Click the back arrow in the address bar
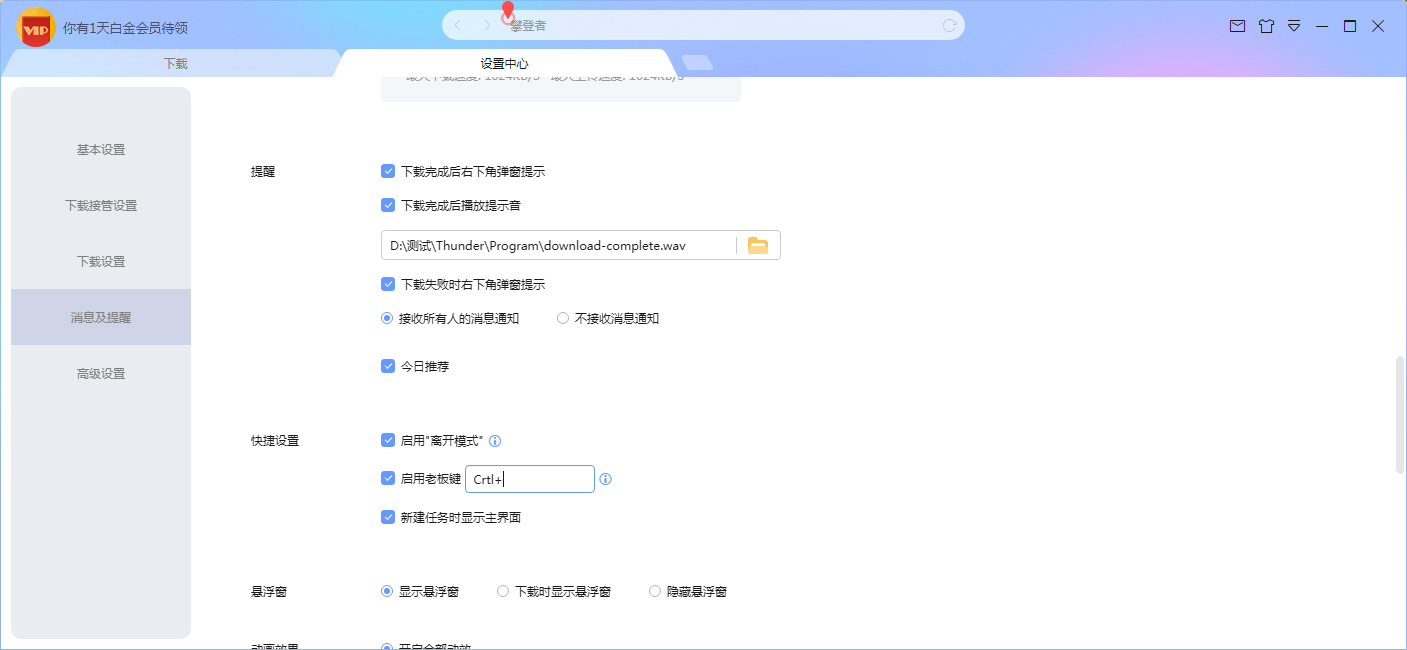 point(457,25)
